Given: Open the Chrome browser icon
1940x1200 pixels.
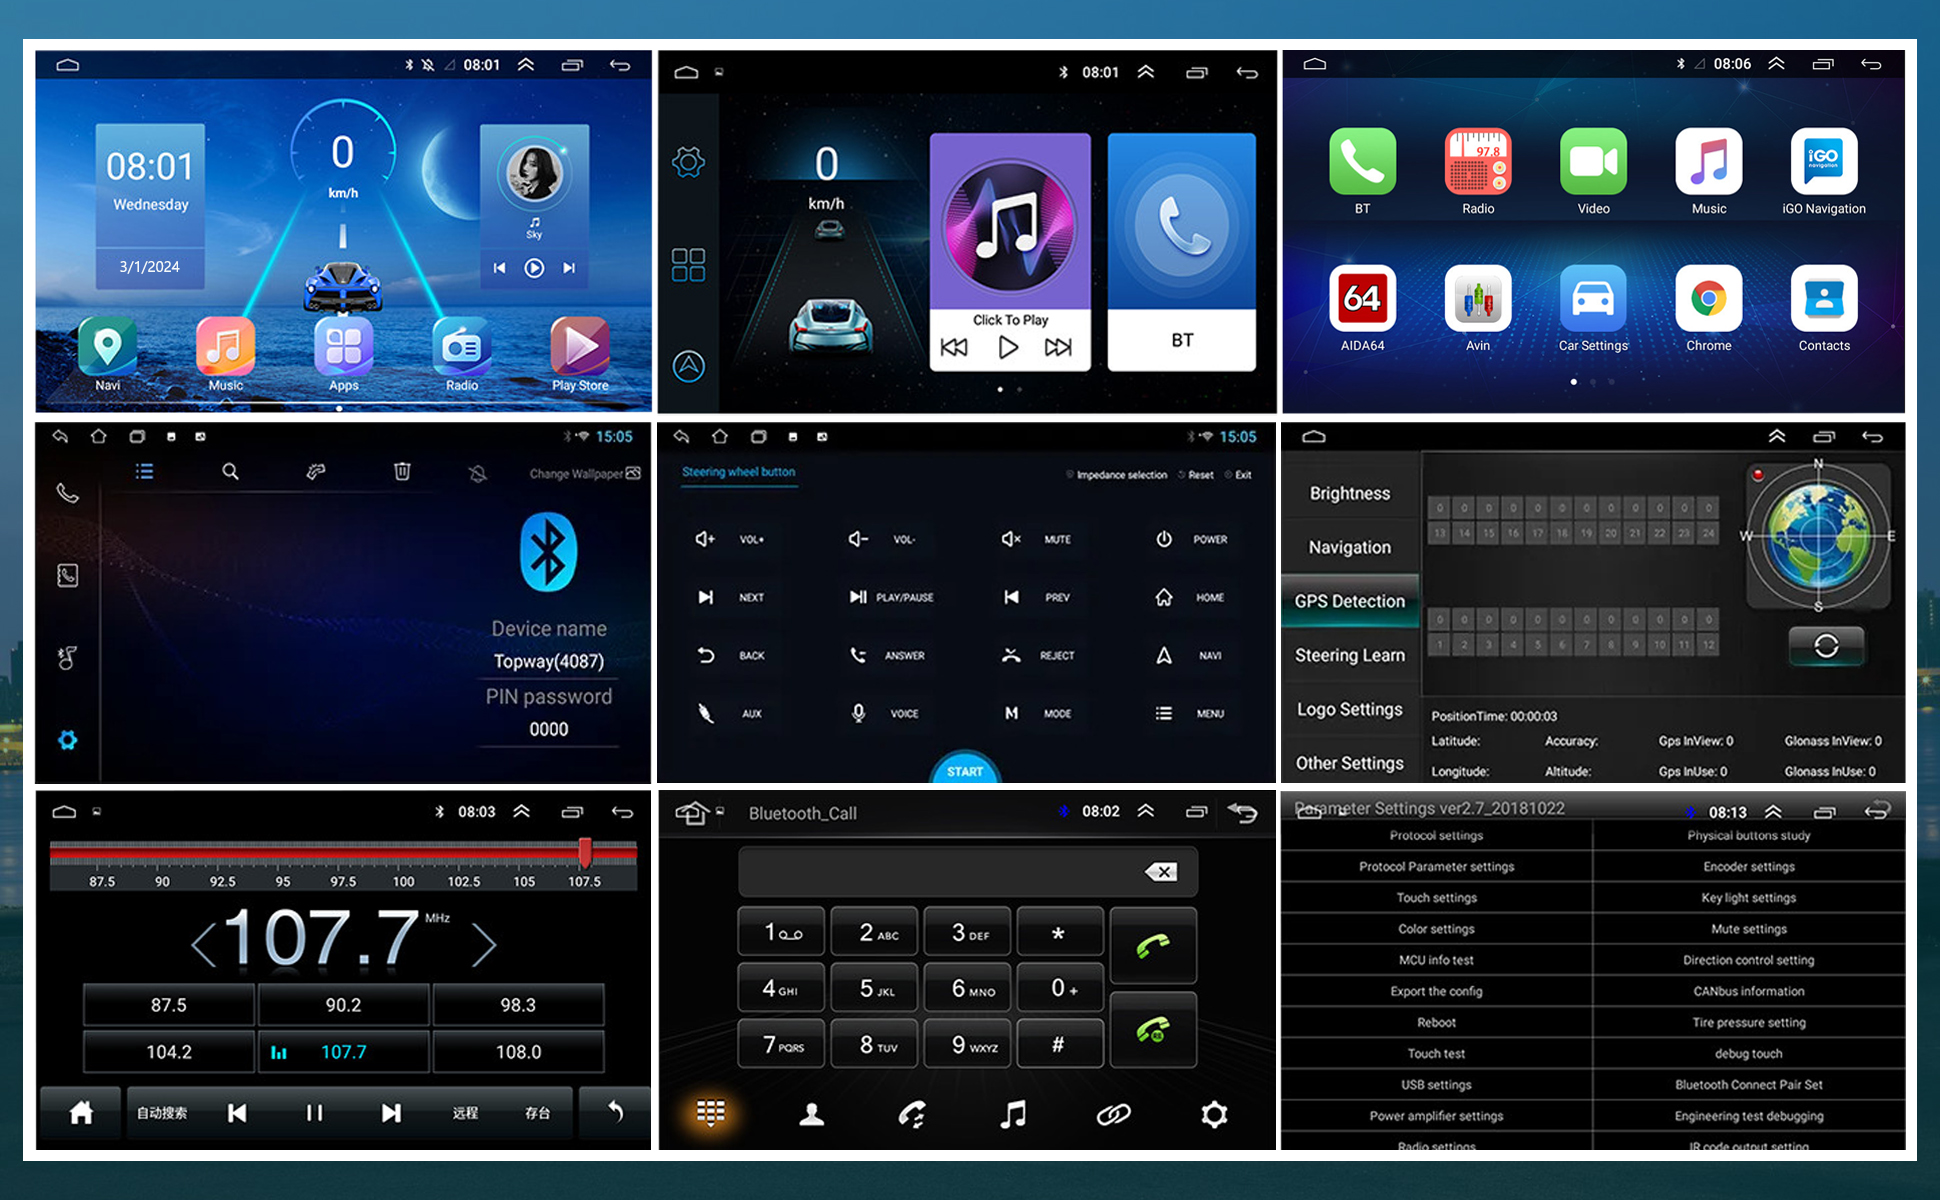Looking at the screenshot, I should click(x=1708, y=298).
